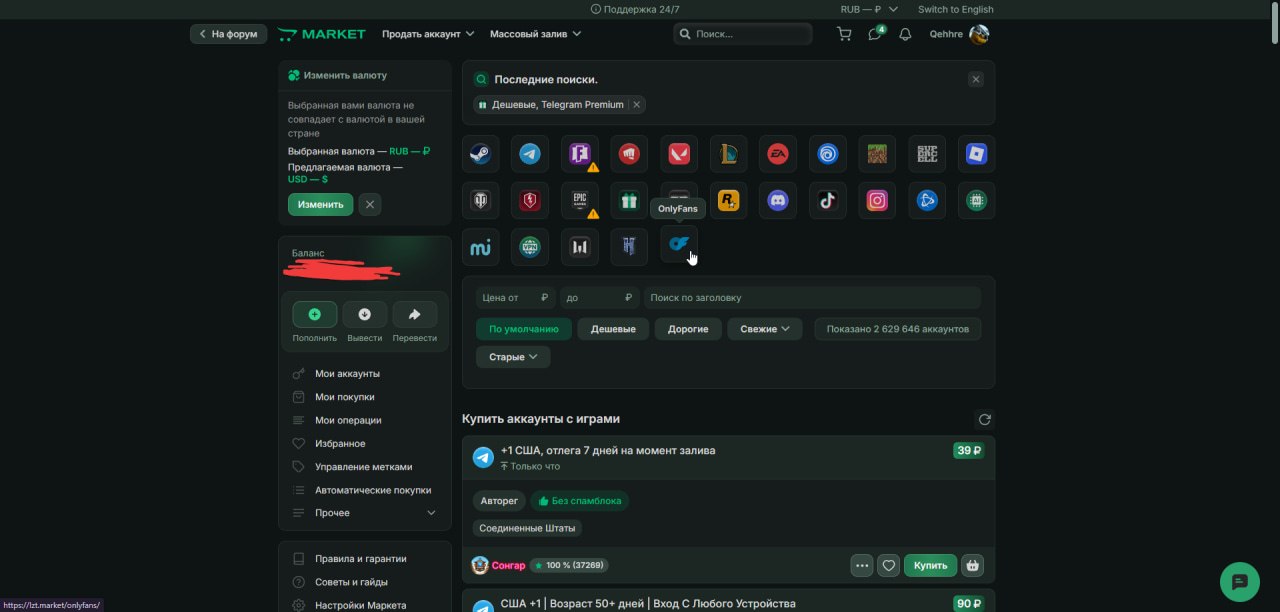This screenshot has height=612, width=1280.
Task: Open the Discord accounts category
Action: click(778, 201)
